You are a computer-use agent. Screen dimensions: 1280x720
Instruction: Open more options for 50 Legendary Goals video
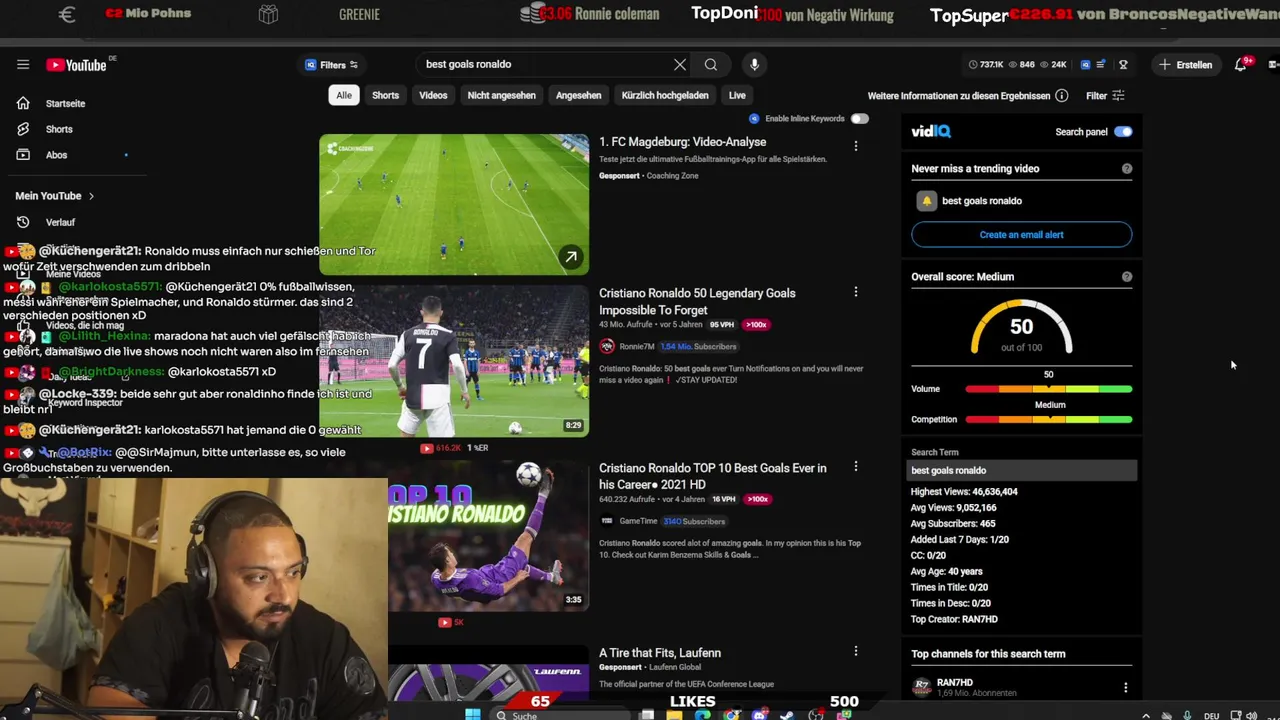855,292
